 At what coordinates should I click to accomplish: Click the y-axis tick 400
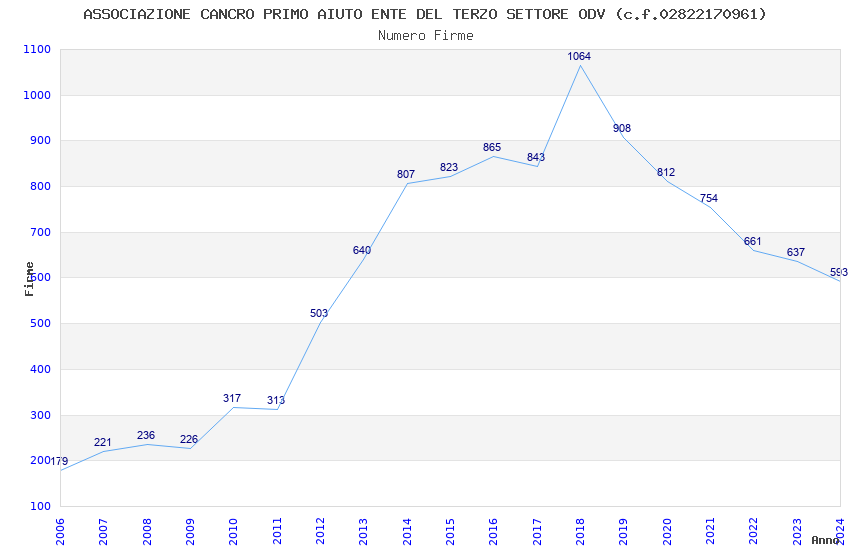click(40, 369)
